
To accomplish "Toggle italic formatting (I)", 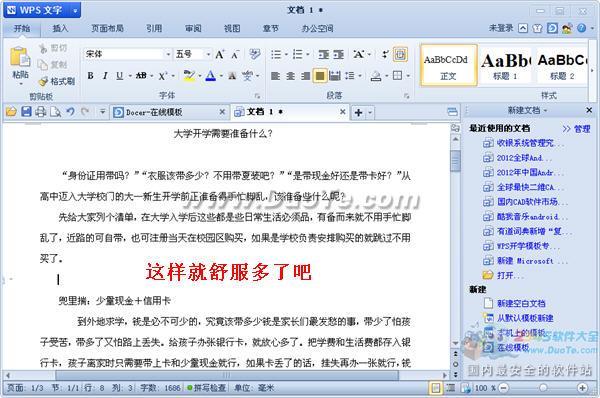I will pos(105,76).
